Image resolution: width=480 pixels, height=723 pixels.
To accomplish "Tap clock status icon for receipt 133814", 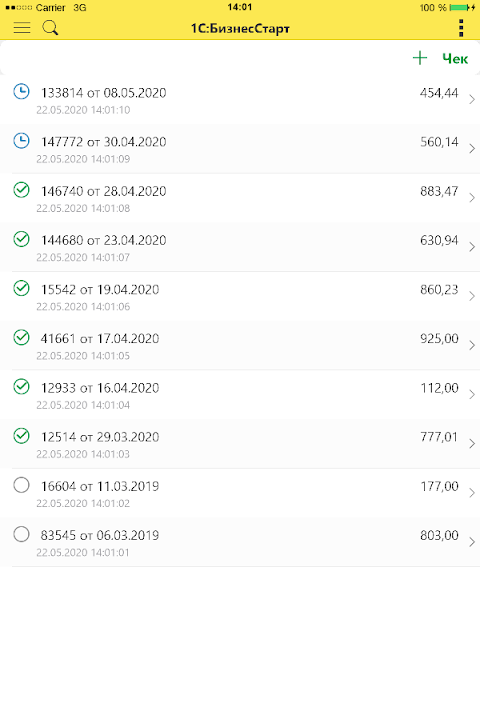I will click(x=21, y=91).
